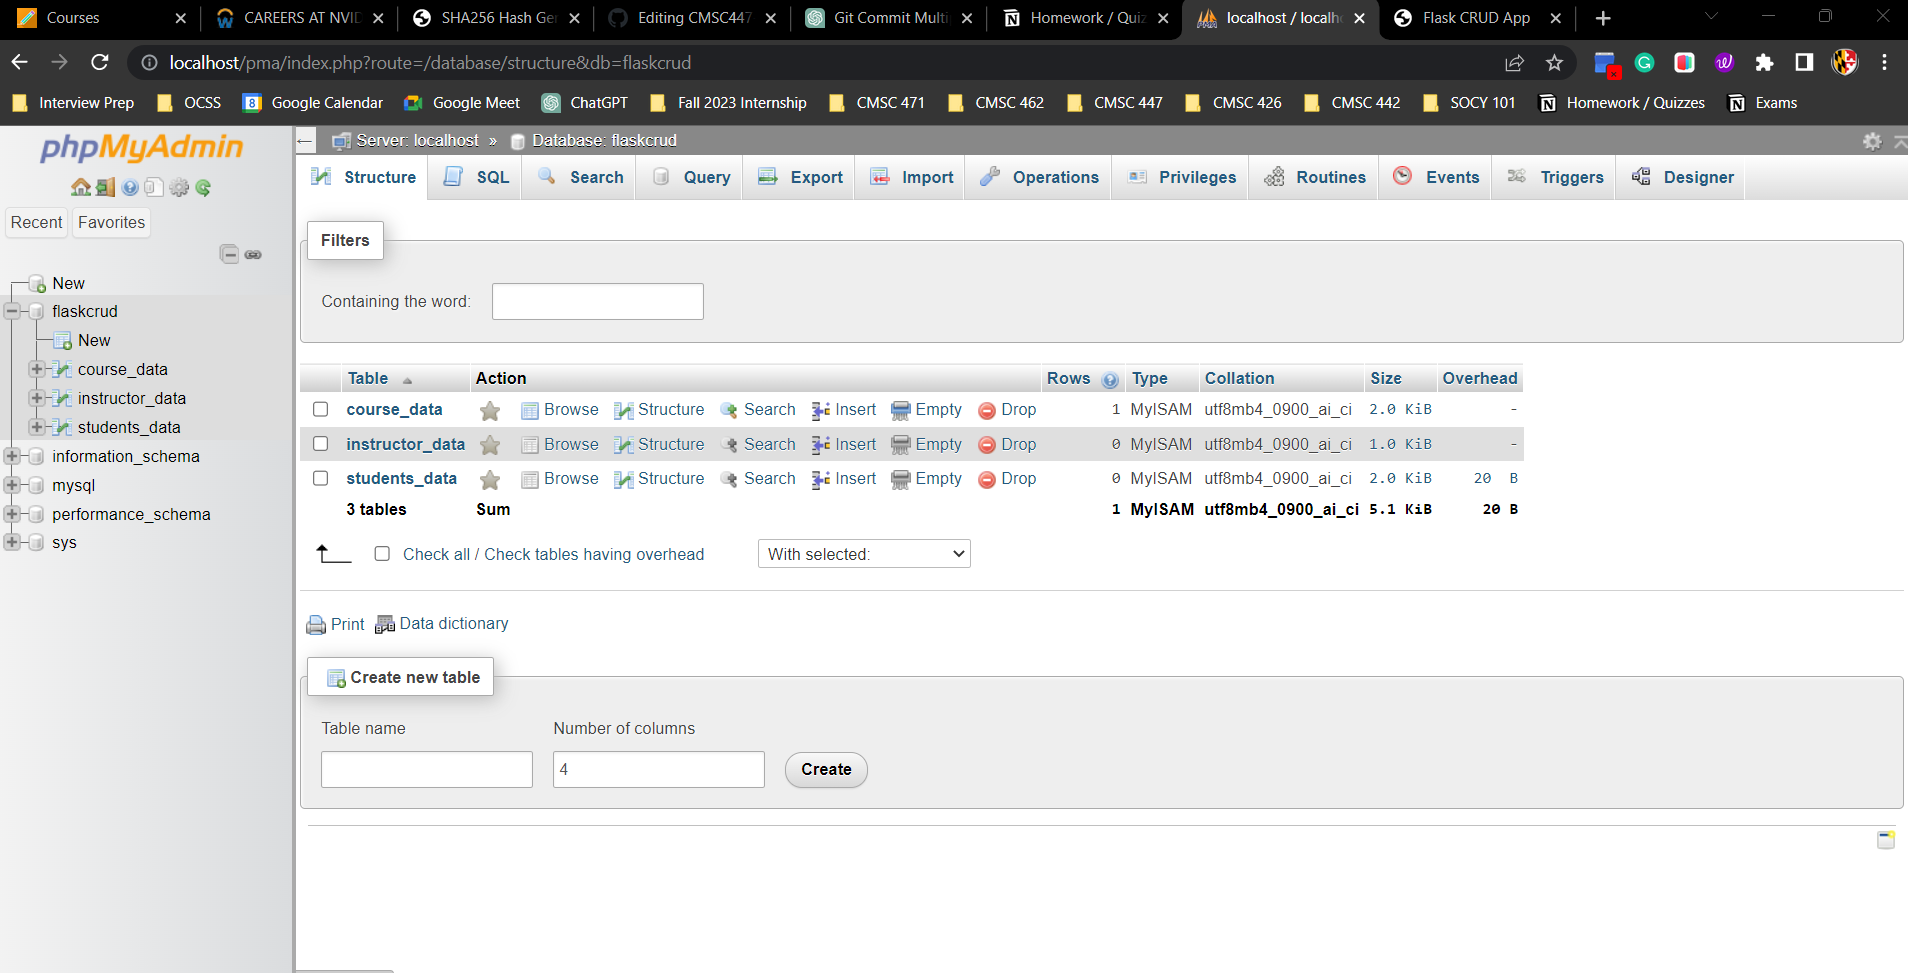Viewport: 1908px width, 973px height.
Task: Insert a row into course_data
Action: [x=852, y=410]
